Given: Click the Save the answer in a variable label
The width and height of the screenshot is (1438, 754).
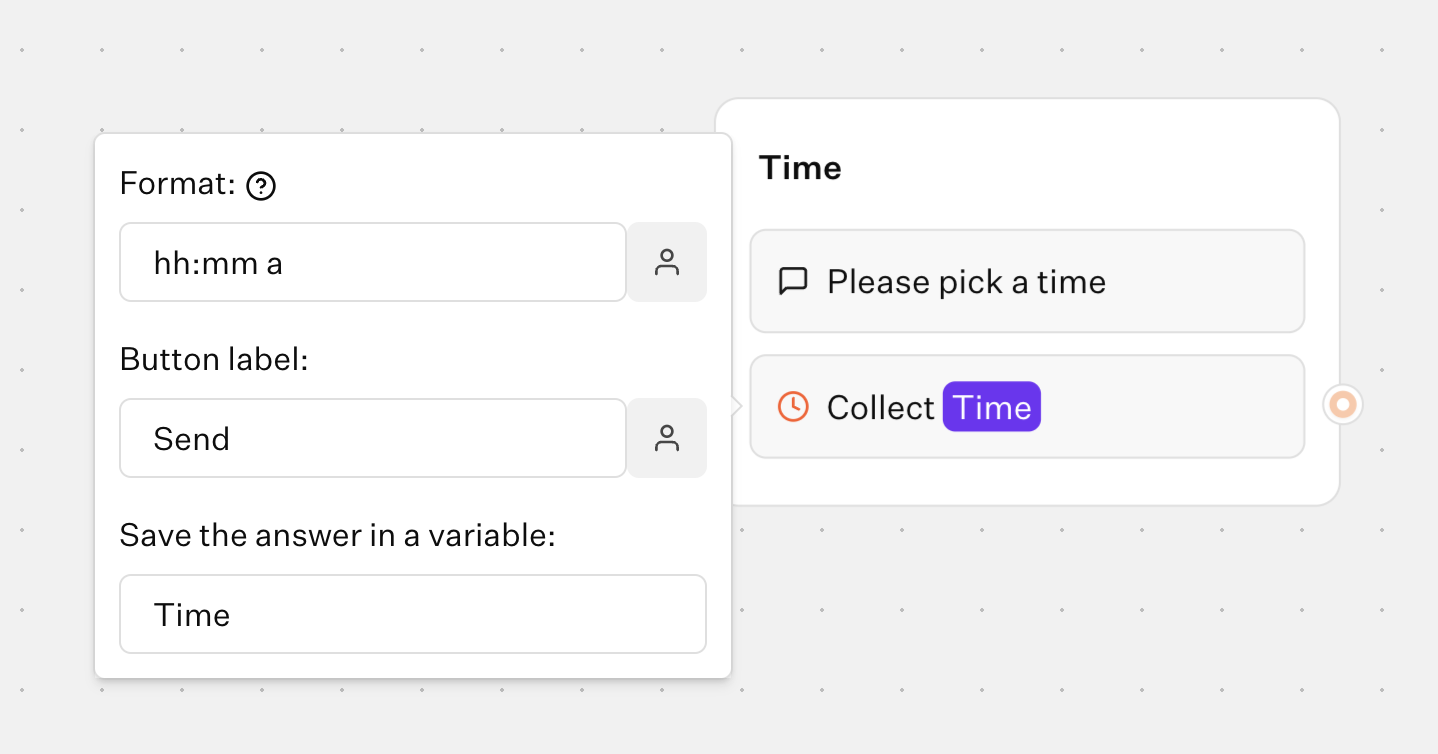Looking at the screenshot, I should [x=337, y=536].
